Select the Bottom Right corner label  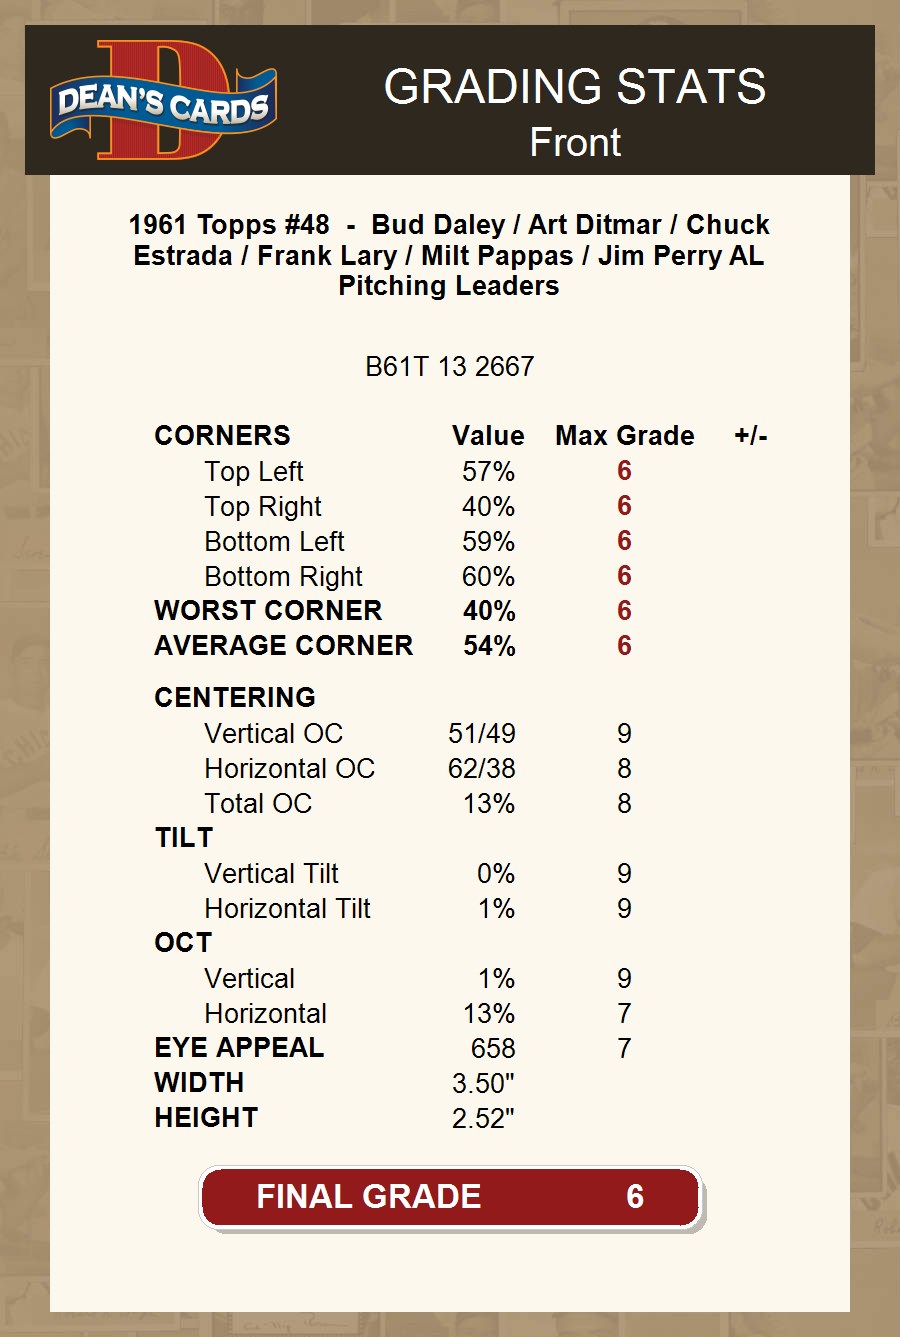tap(283, 577)
